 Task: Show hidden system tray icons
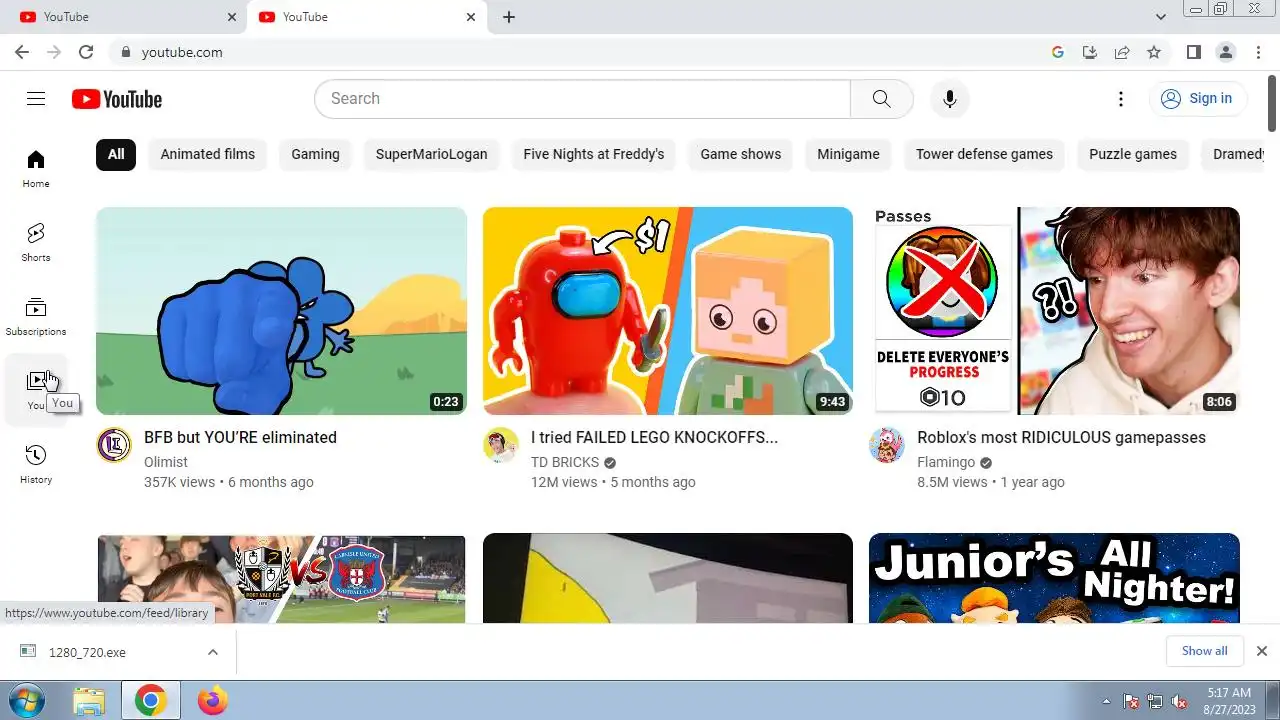1105,701
